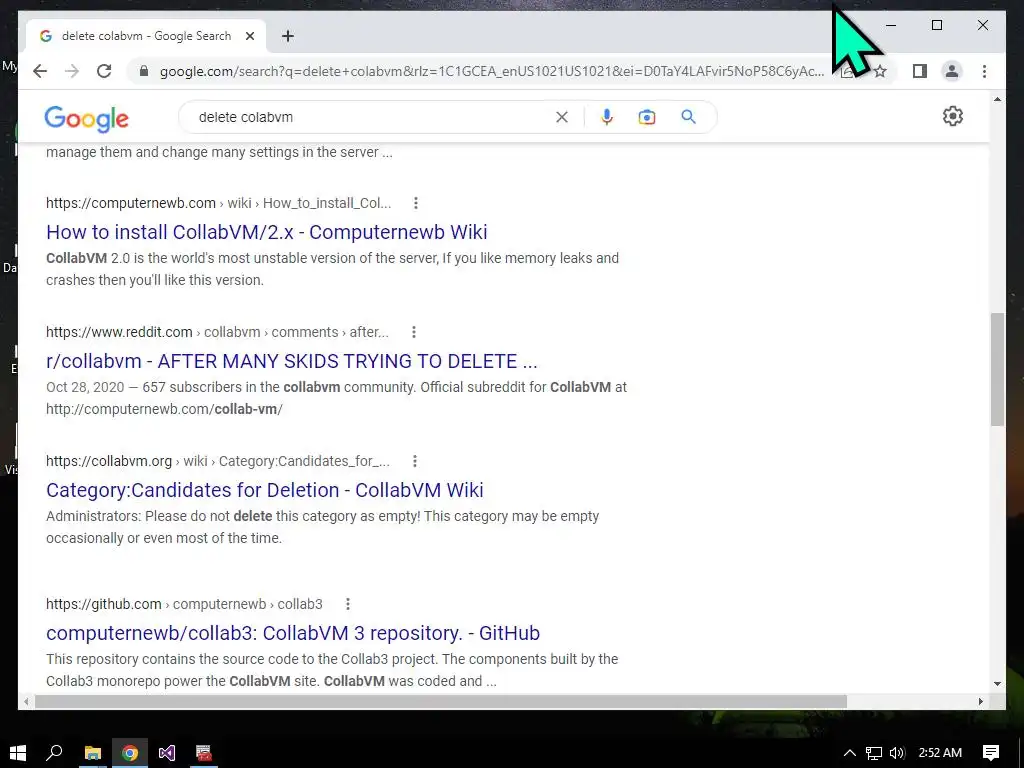Click the forward navigation arrow
1024x768 pixels.
click(x=72, y=71)
